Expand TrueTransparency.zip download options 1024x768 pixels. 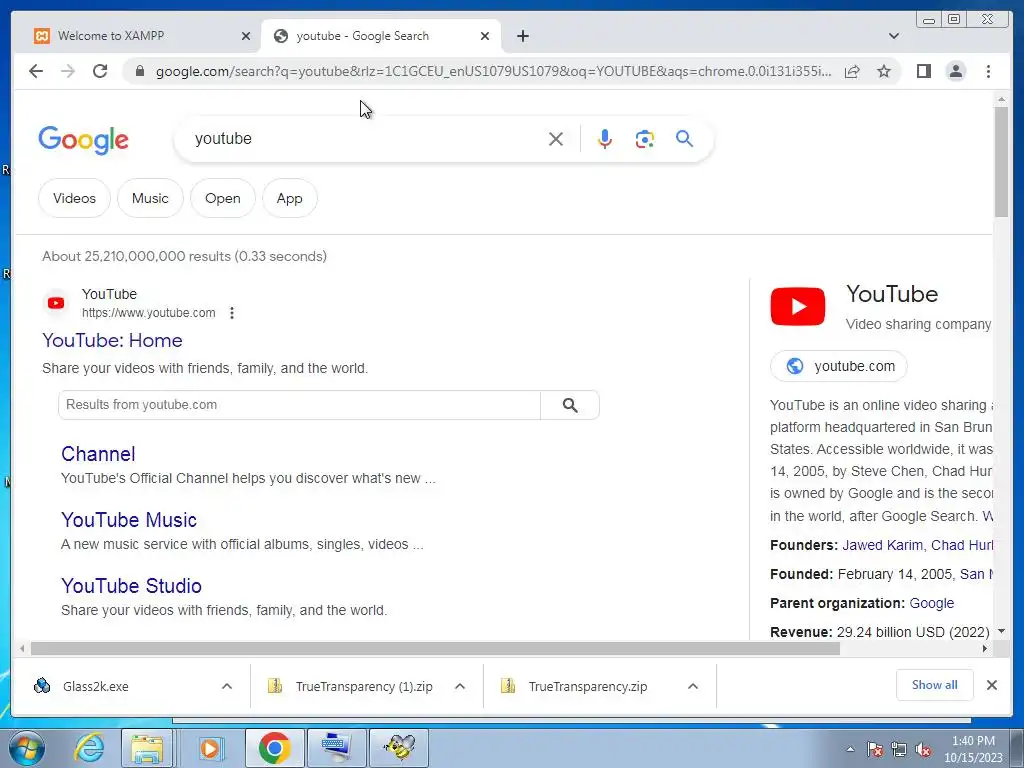click(693, 686)
